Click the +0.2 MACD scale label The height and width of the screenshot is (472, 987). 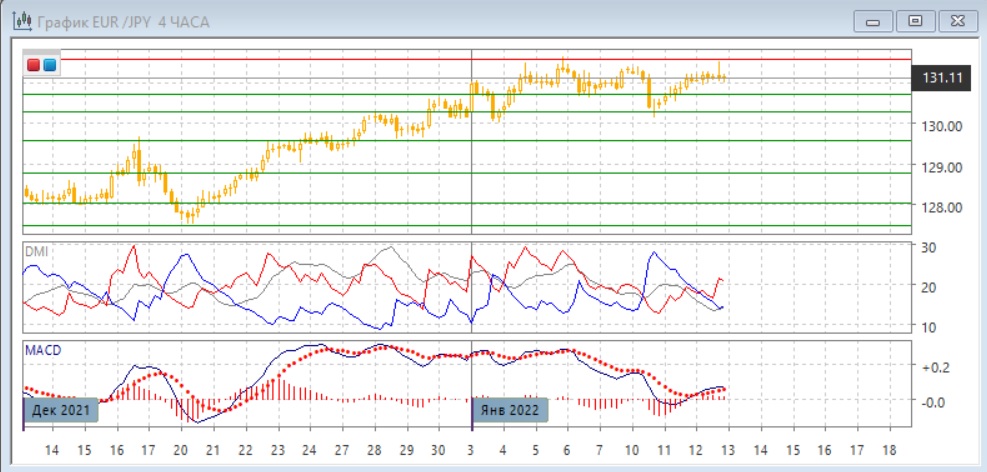(x=935, y=367)
